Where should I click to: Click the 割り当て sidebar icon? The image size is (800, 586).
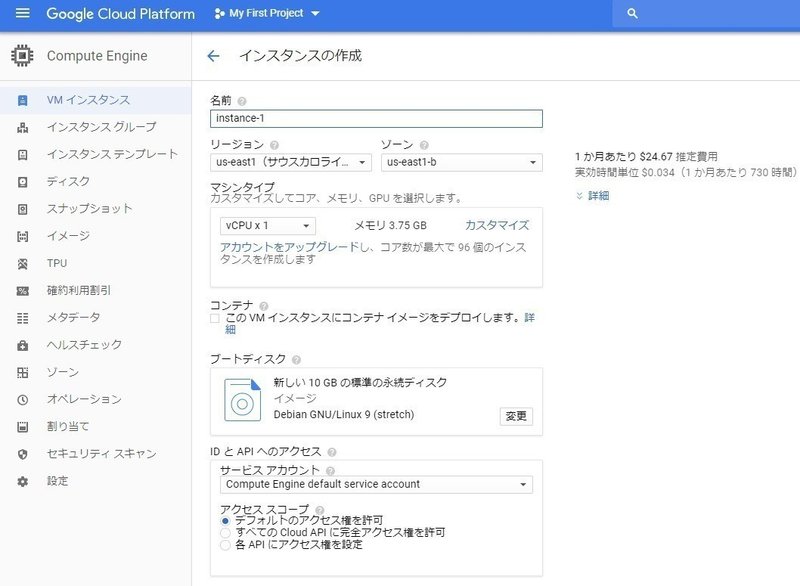point(22,427)
